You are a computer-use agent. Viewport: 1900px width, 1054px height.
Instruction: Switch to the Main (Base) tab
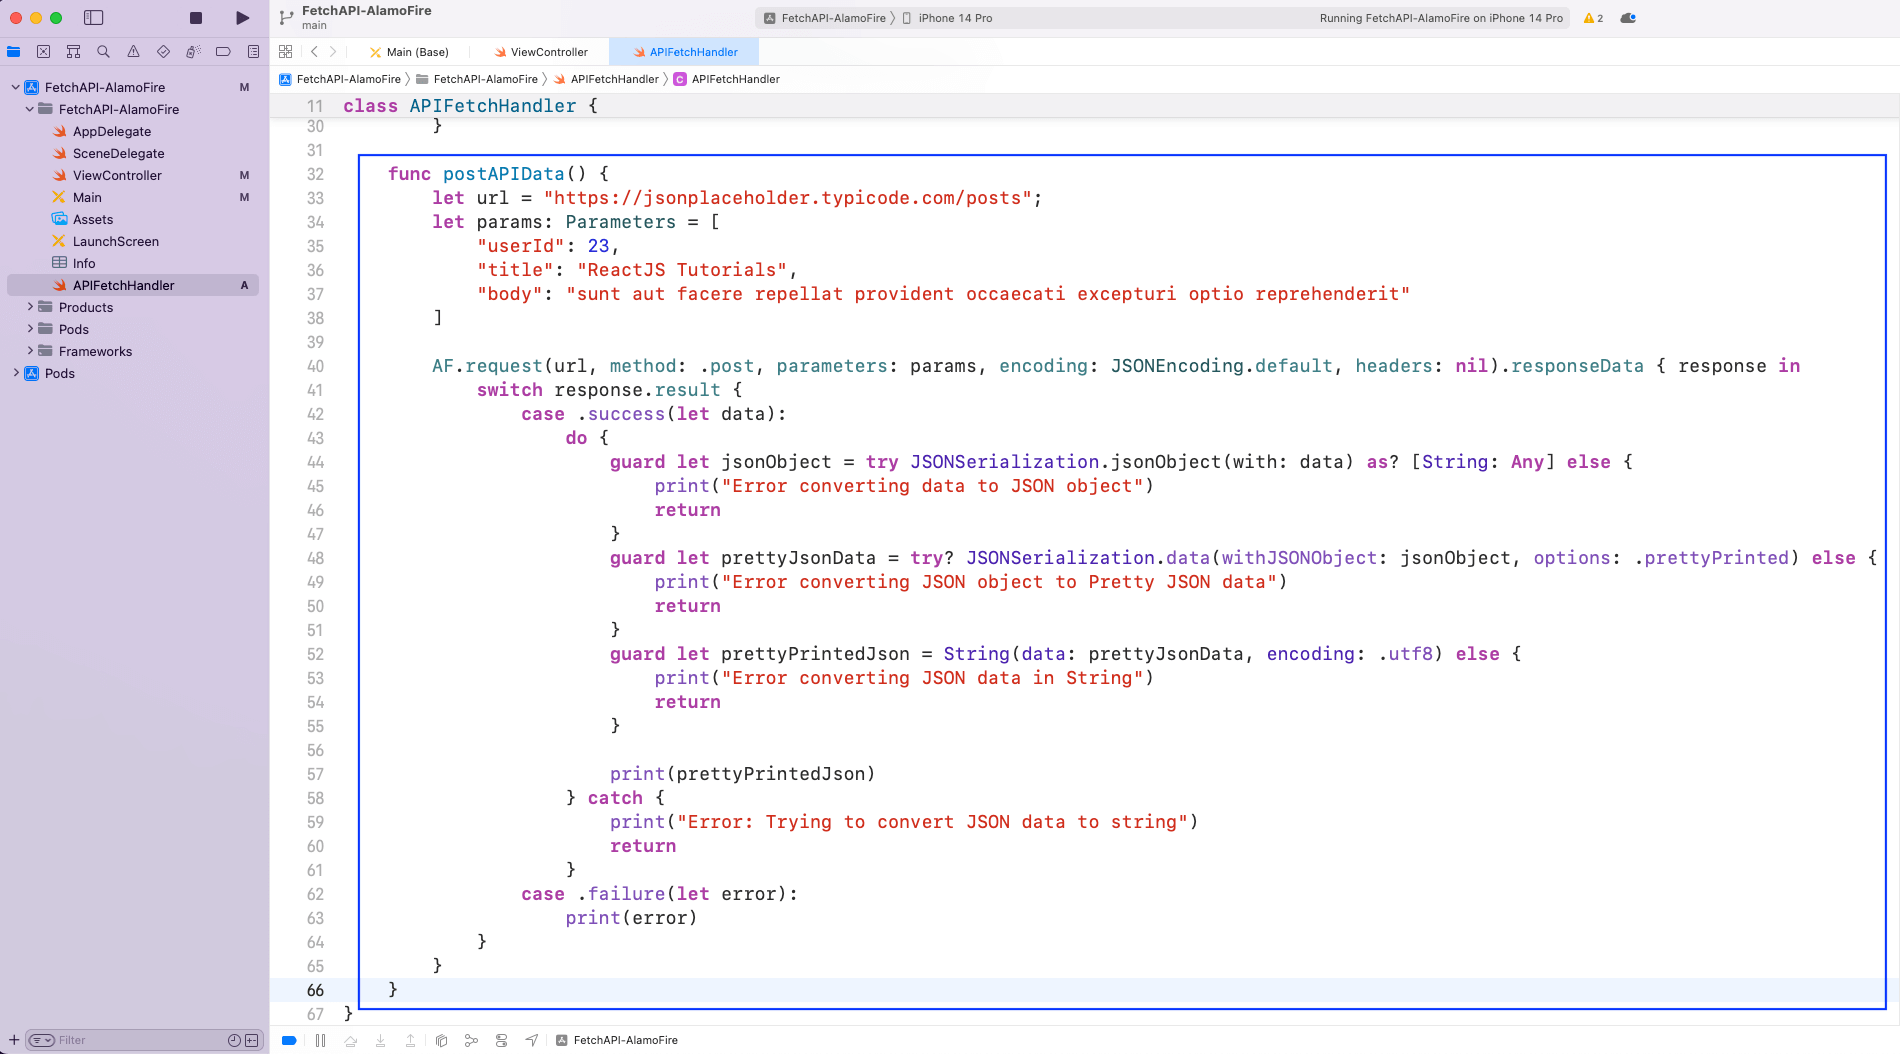click(x=417, y=52)
